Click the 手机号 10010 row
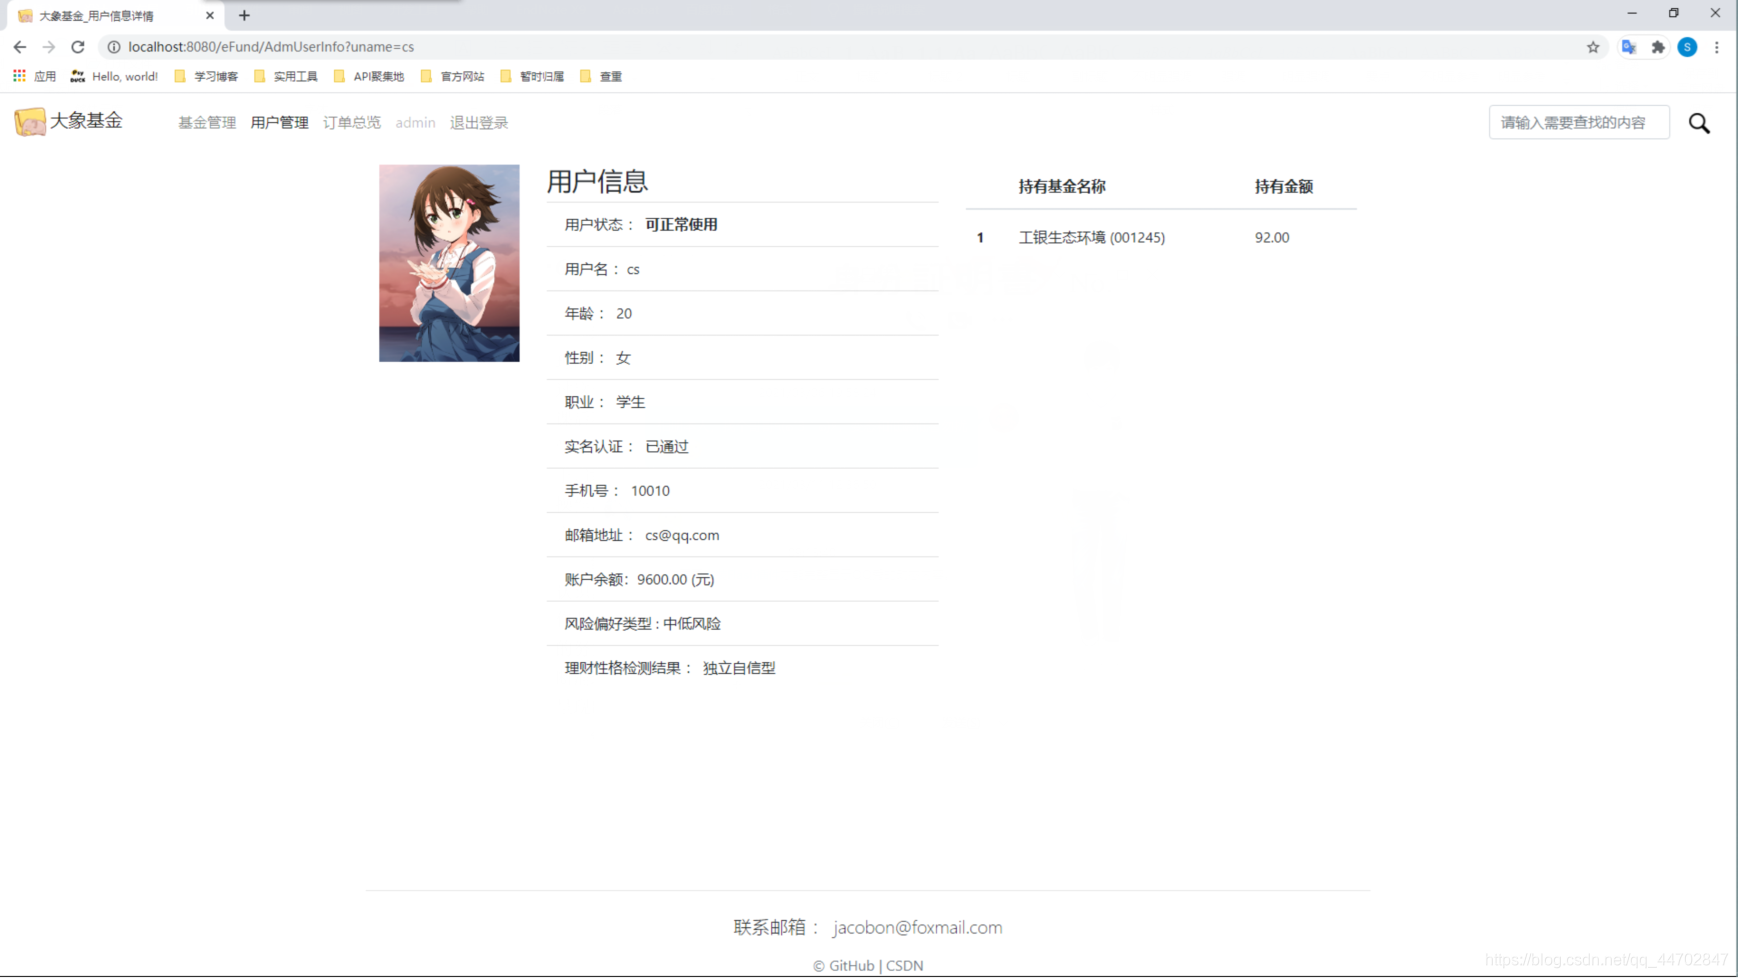Viewport: 1738px width, 978px height. click(742, 490)
